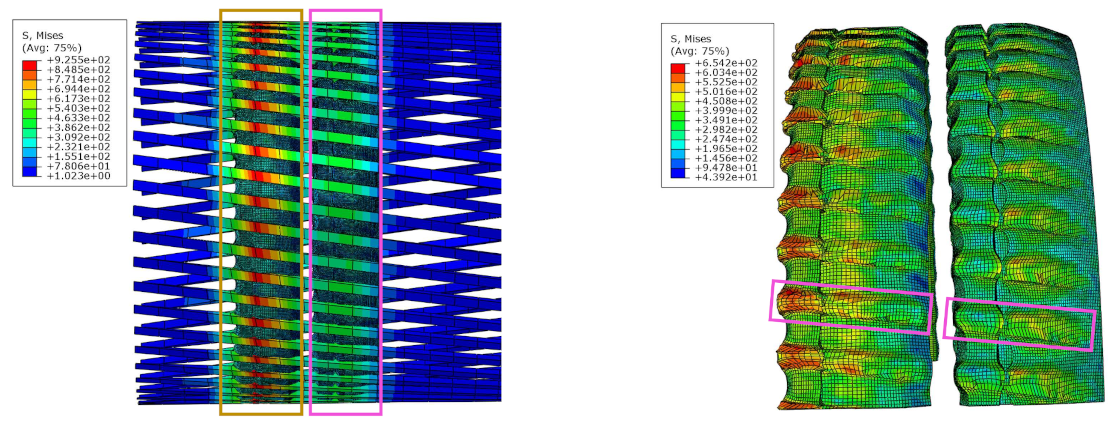Click the blue lattice stent contour plot
This screenshot has height=424, width=1116.
coord(317,212)
